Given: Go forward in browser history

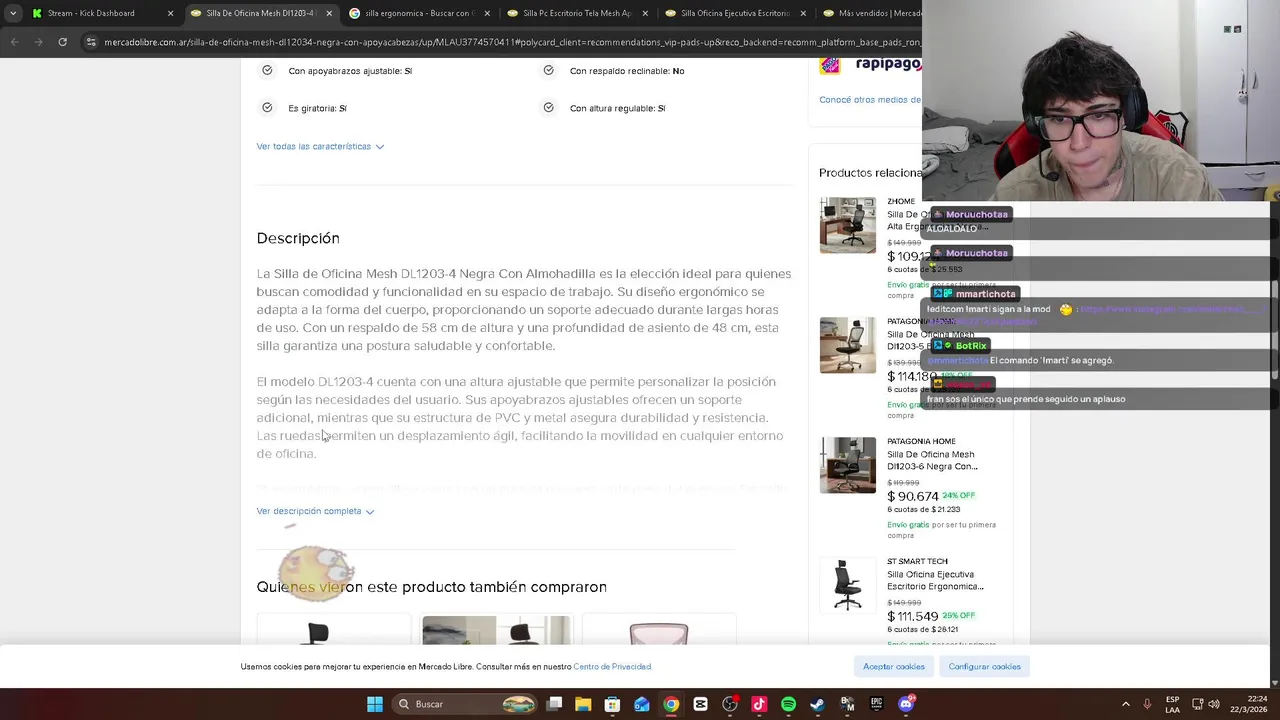Looking at the screenshot, I should point(38,42).
